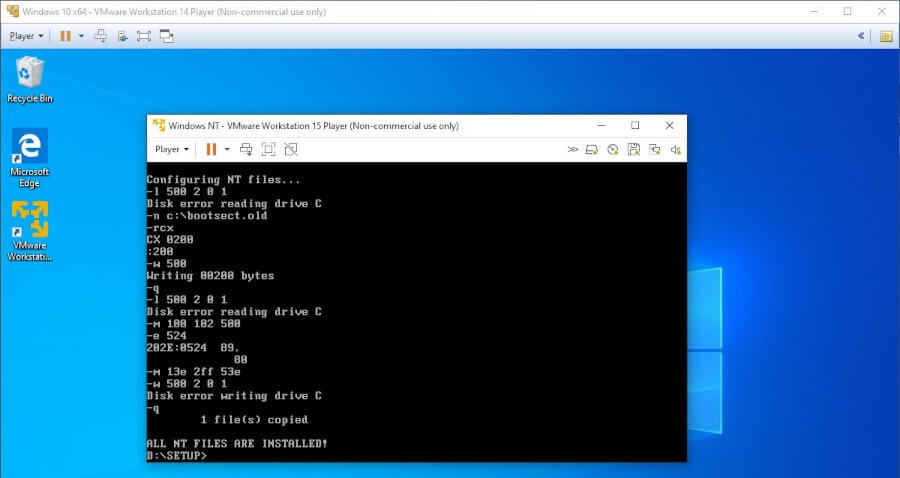Click the double-chevron devices icon in the outer VMware 14 toolbar

click(860, 36)
